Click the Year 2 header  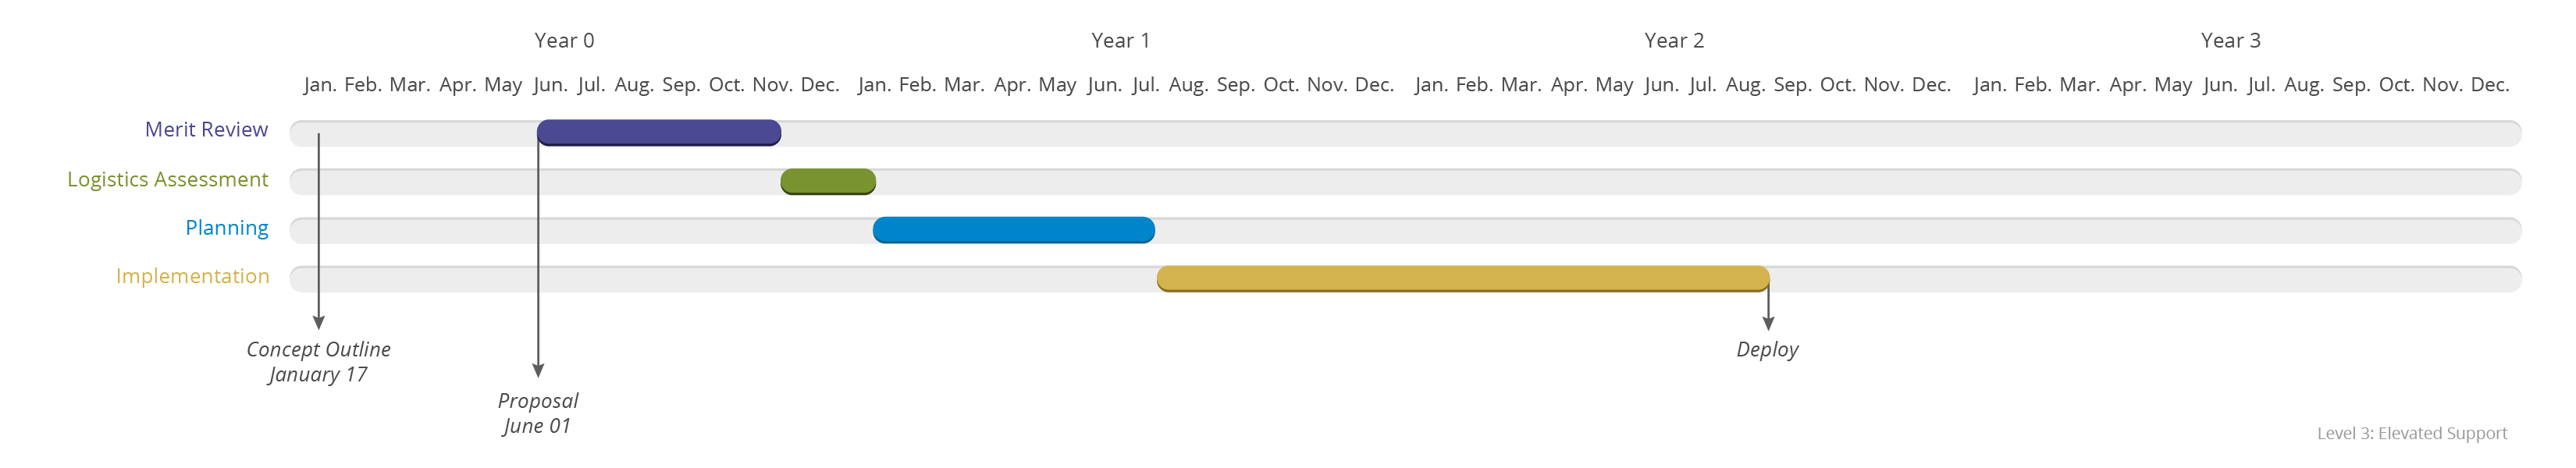[1674, 41]
